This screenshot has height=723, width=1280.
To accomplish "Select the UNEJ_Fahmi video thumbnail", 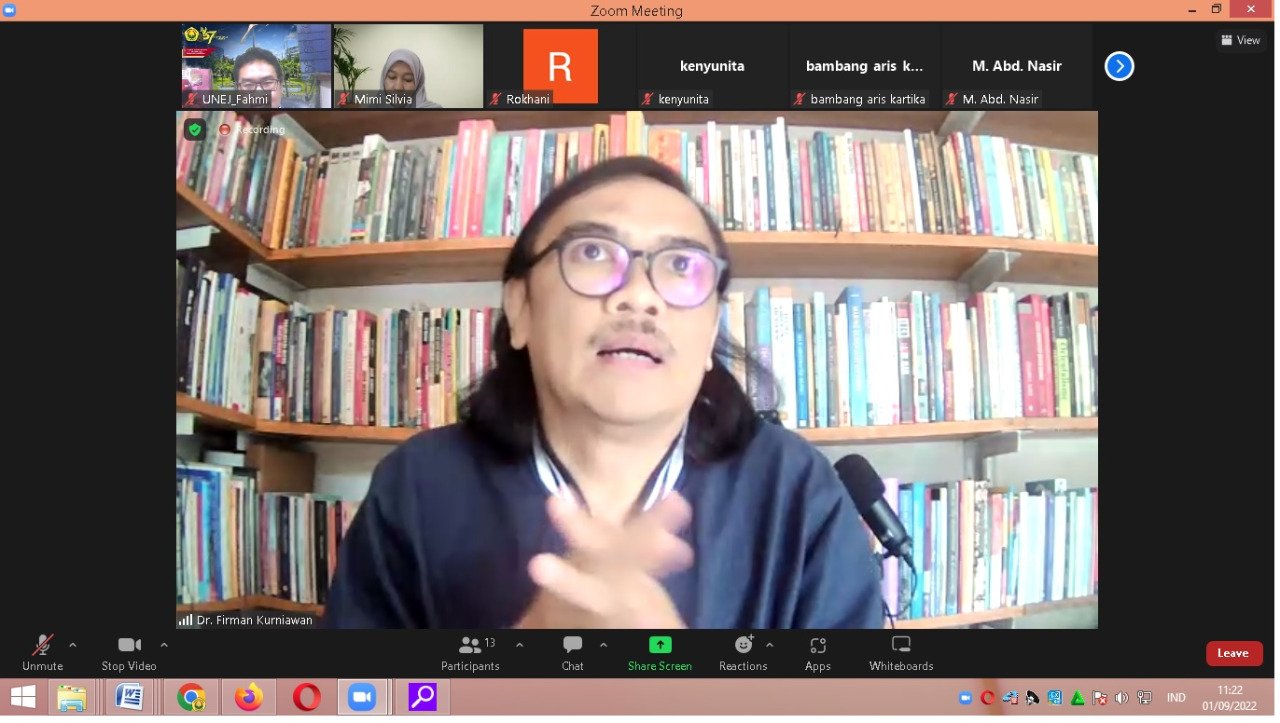I will pos(256,65).
